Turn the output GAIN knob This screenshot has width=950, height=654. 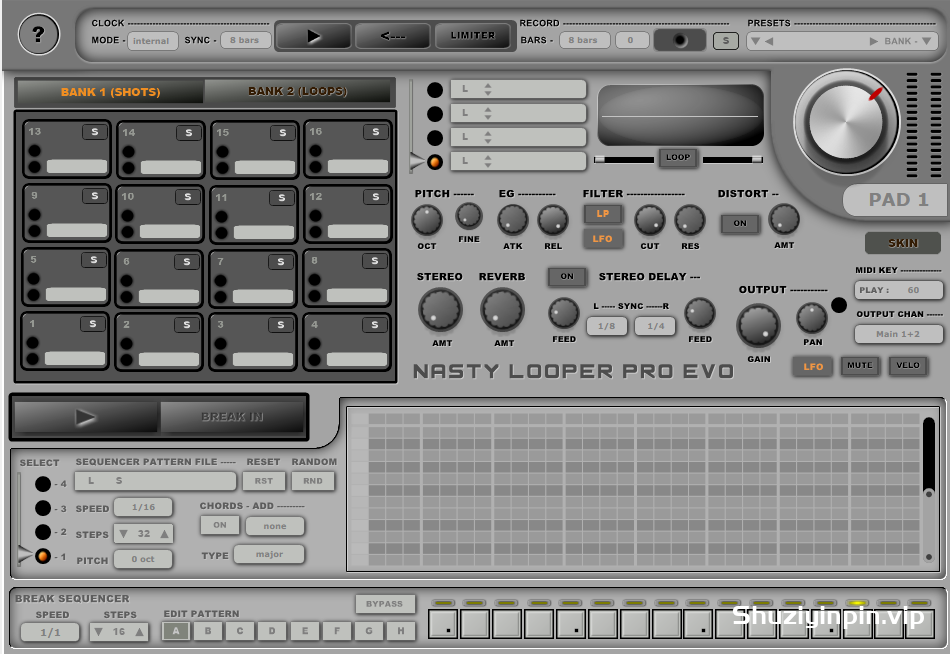(x=759, y=326)
